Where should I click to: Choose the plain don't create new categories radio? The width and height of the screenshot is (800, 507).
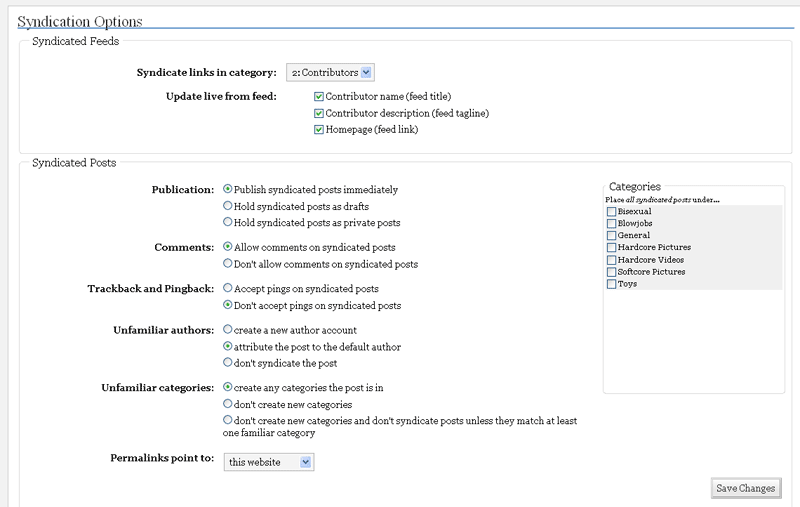[x=228, y=404]
